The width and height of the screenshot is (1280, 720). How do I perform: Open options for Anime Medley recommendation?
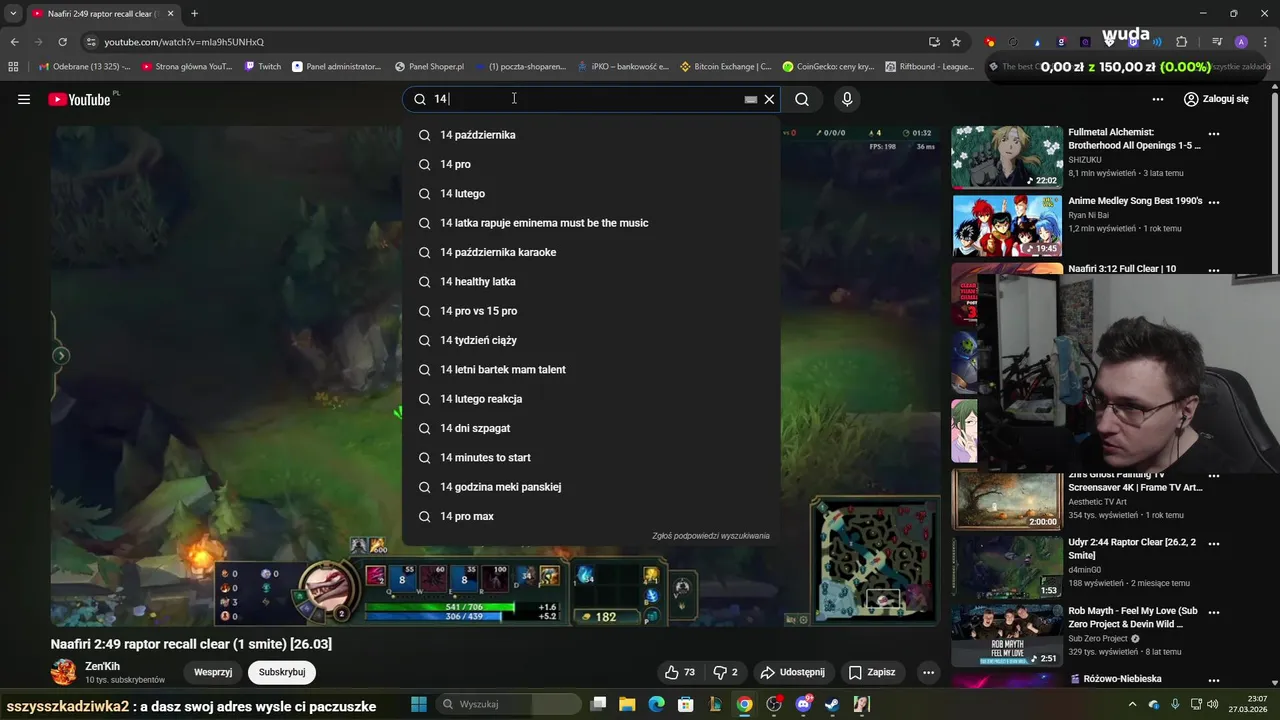[1214, 202]
